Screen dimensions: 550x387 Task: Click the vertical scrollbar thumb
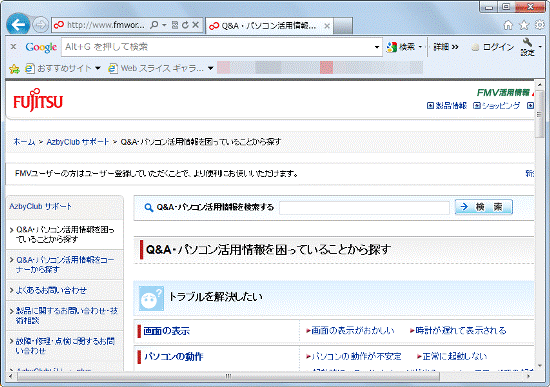pyautogui.click(x=539, y=114)
